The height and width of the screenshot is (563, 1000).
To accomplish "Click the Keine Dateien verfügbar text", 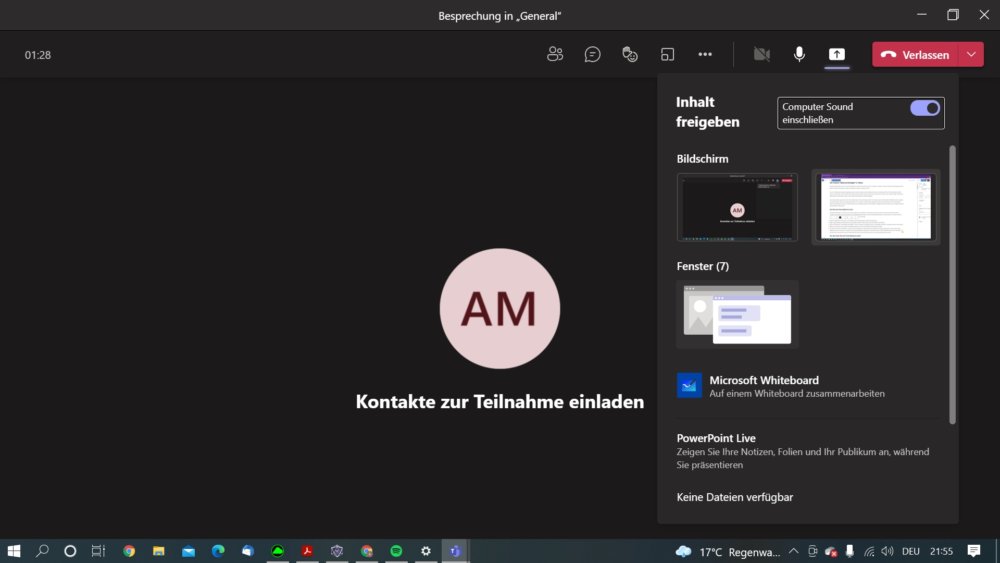I will [735, 497].
